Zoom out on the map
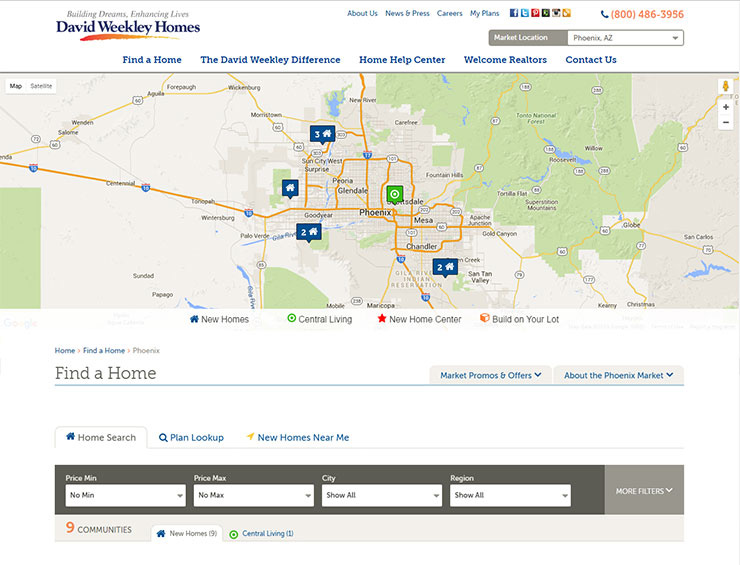The image size is (740, 565). [x=725, y=122]
